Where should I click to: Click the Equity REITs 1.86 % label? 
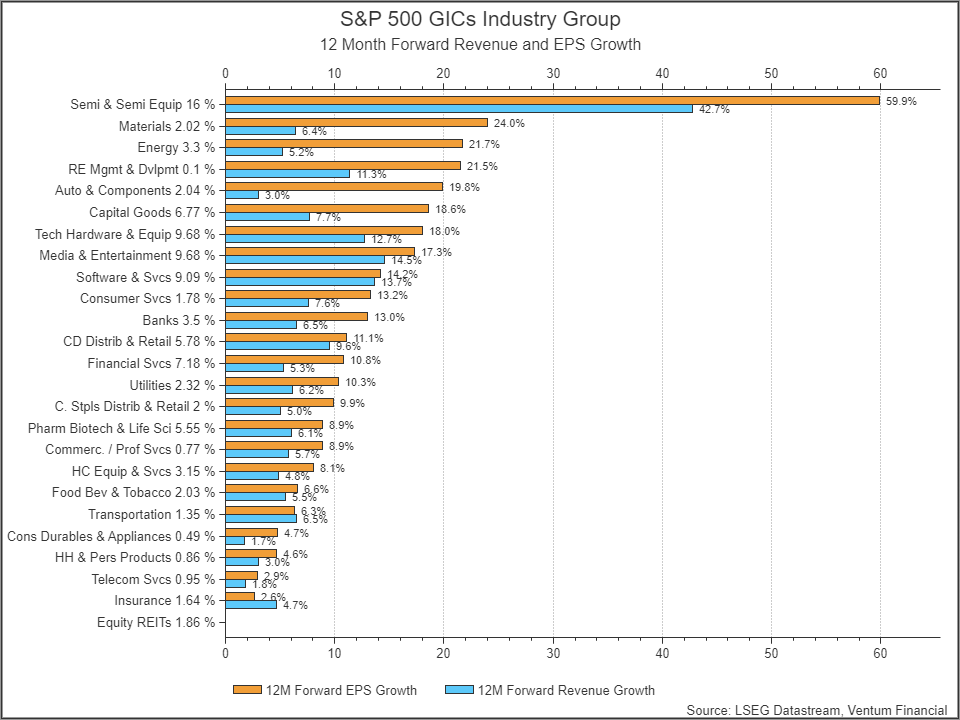pyautogui.click(x=156, y=622)
